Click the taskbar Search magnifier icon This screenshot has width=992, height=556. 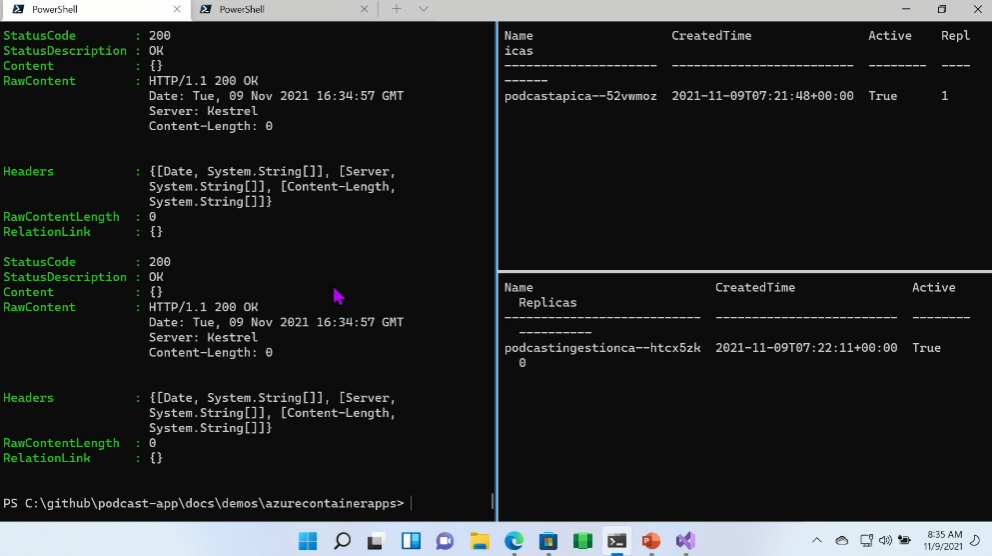click(342, 541)
